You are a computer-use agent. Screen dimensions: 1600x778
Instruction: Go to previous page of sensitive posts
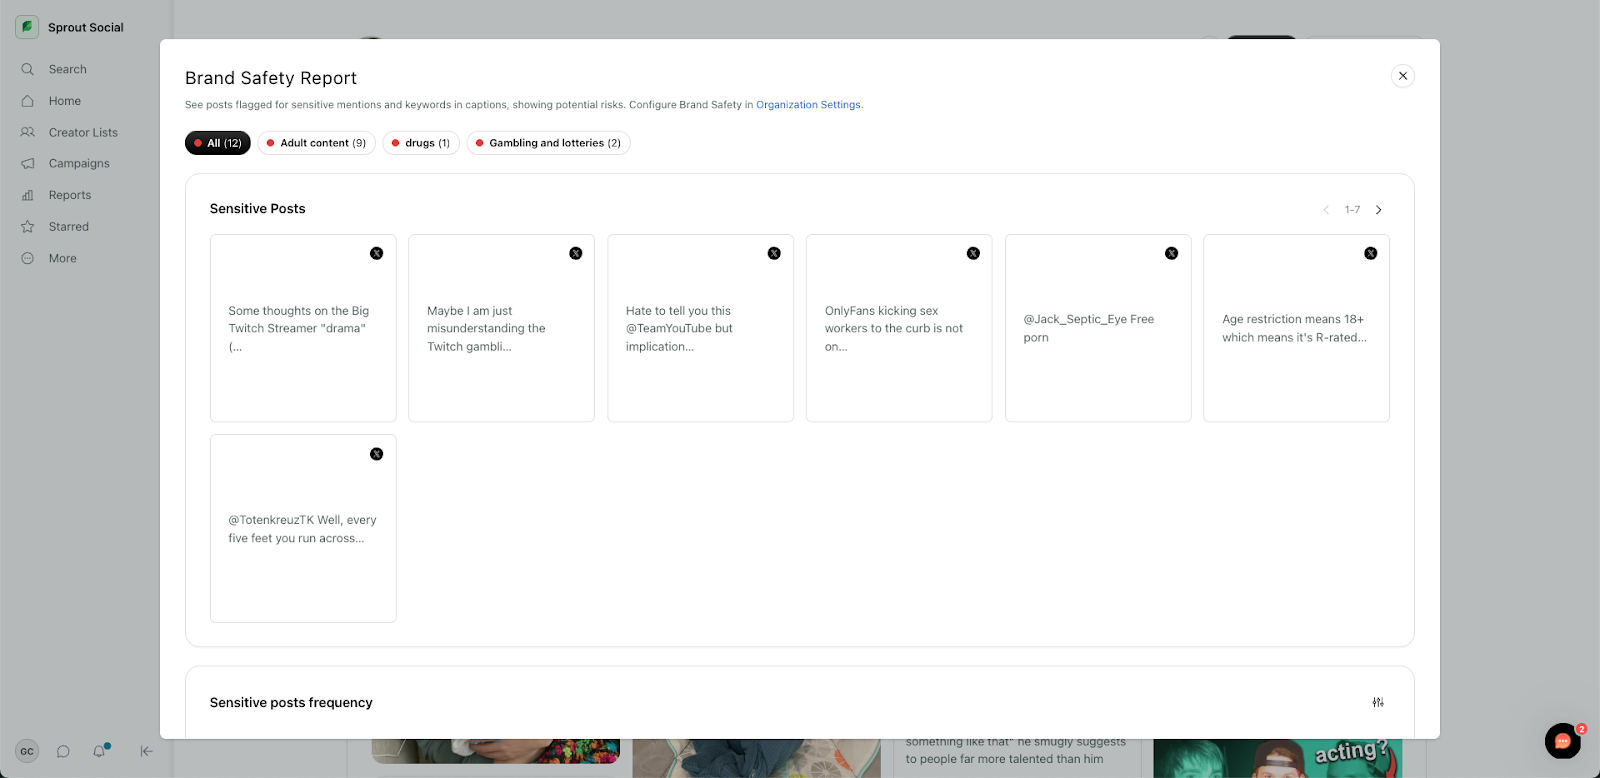pyautogui.click(x=1326, y=210)
